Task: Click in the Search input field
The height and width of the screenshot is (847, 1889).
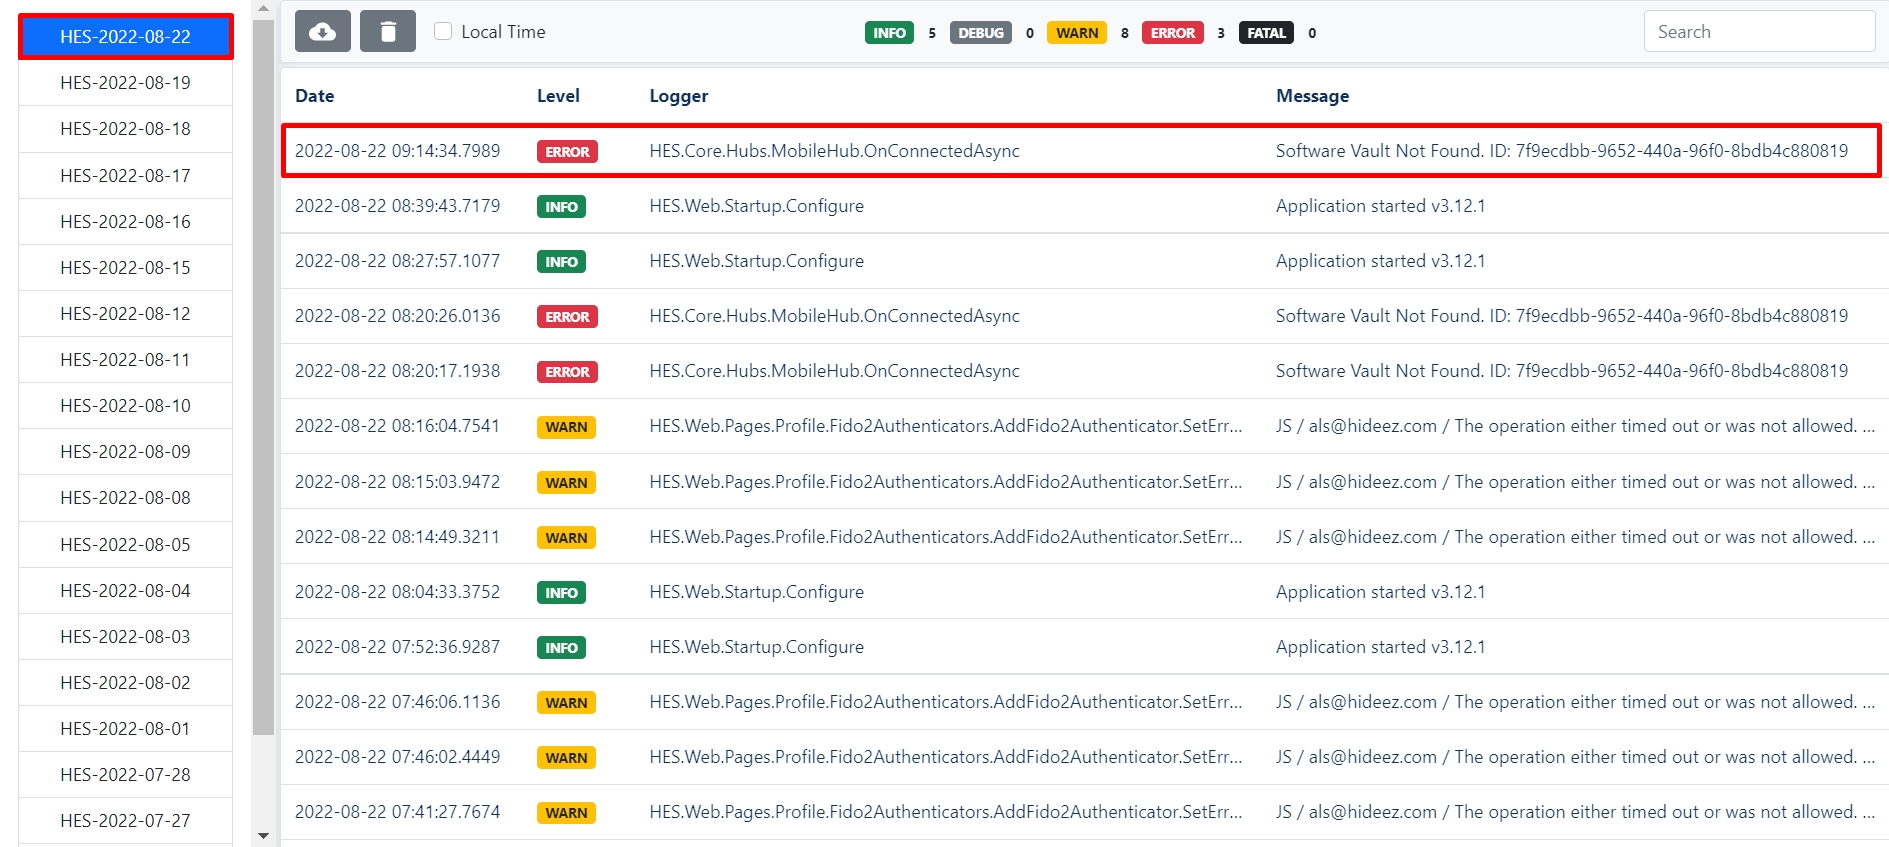Action: click(1758, 32)
